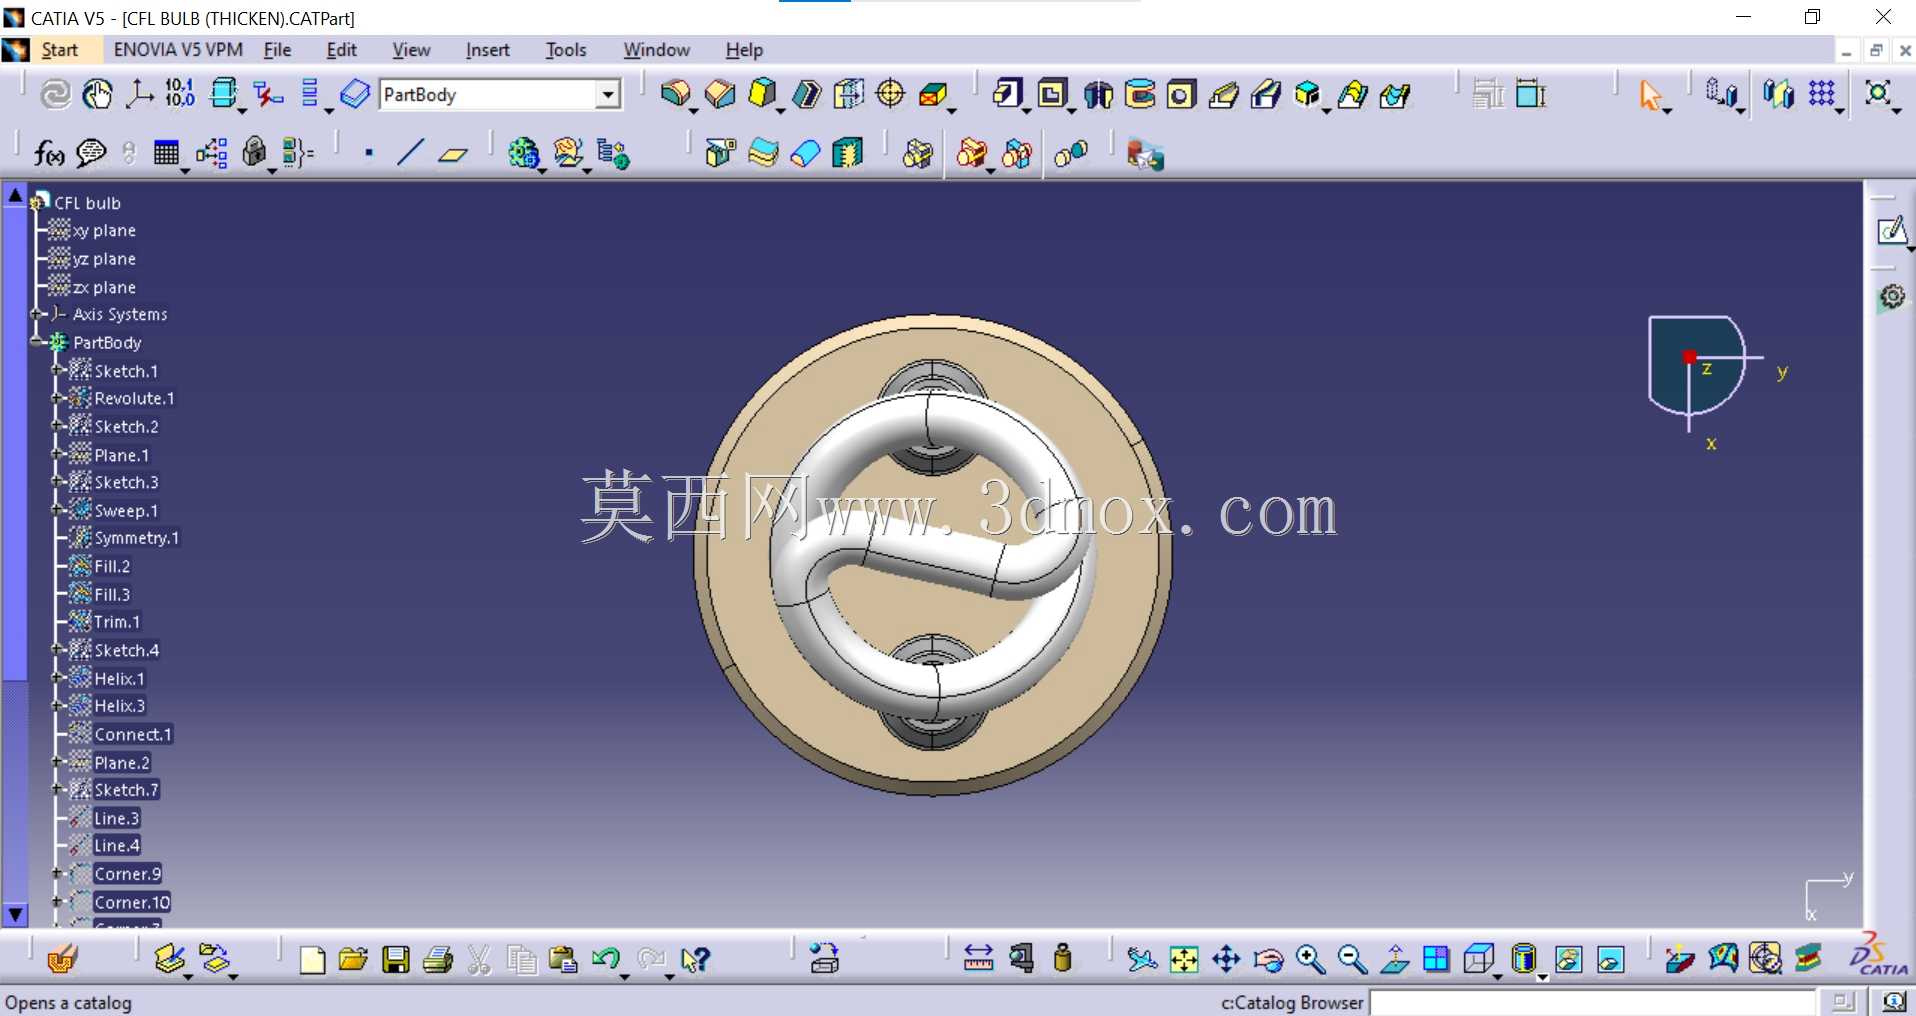Click the Normal View icon

1394,959
